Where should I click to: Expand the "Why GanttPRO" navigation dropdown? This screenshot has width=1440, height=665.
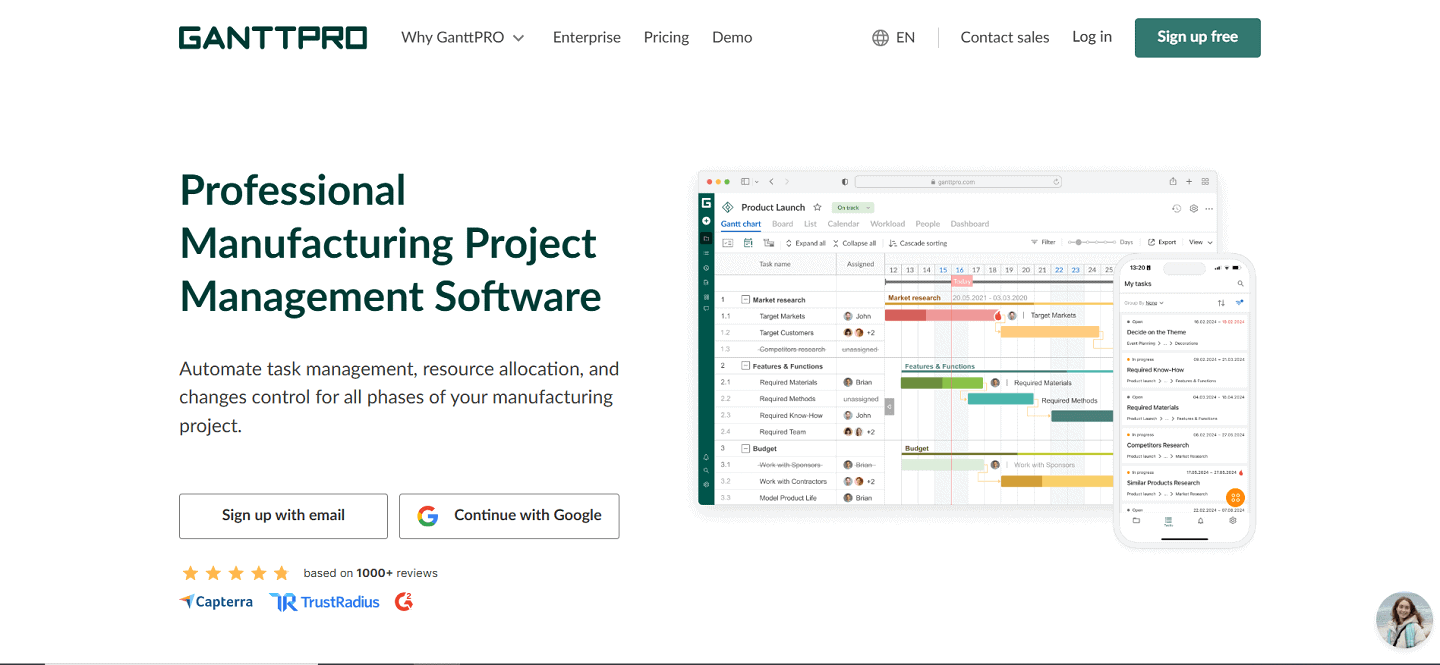(x=462, y=37)
